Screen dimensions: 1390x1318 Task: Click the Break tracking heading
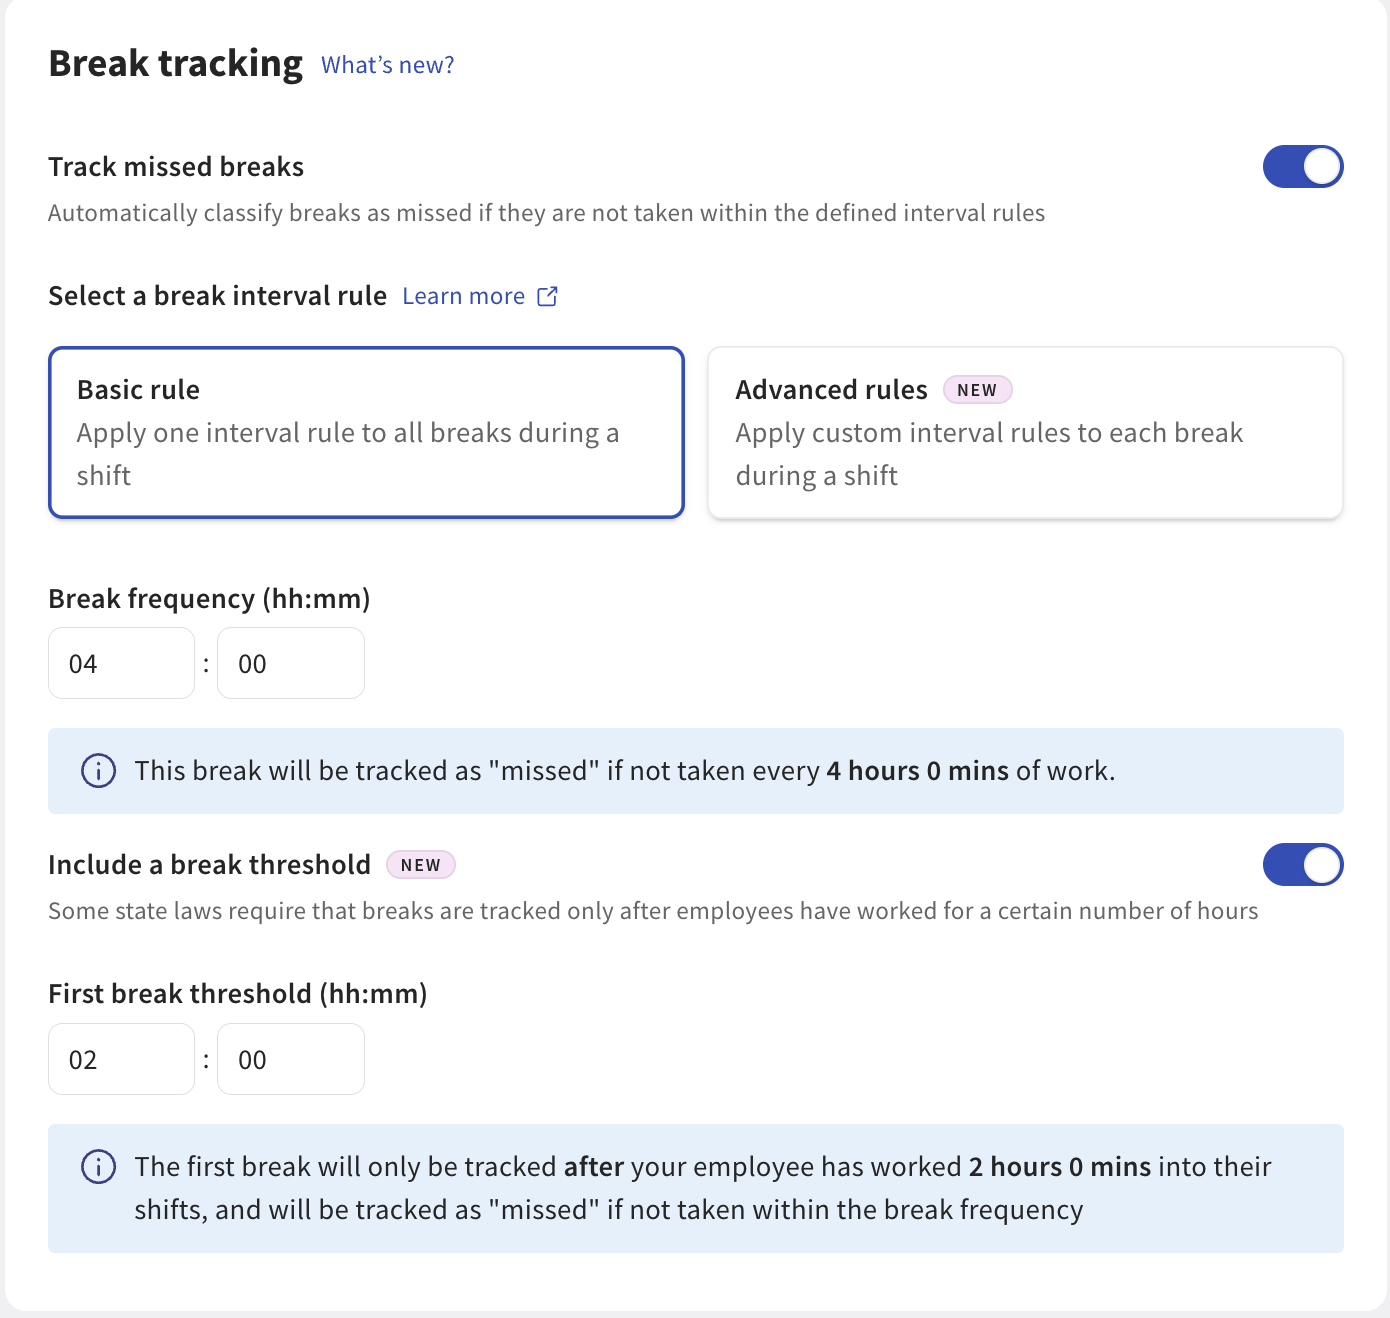(x=176, y=64)
